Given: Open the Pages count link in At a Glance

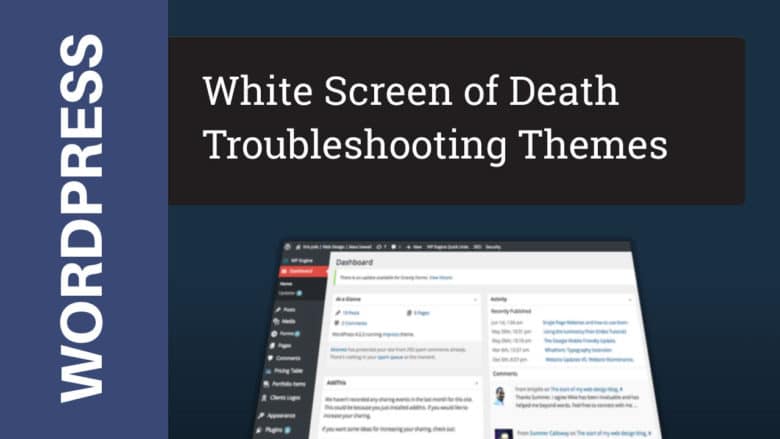Looking at the screenshot, I should (422, 313).
